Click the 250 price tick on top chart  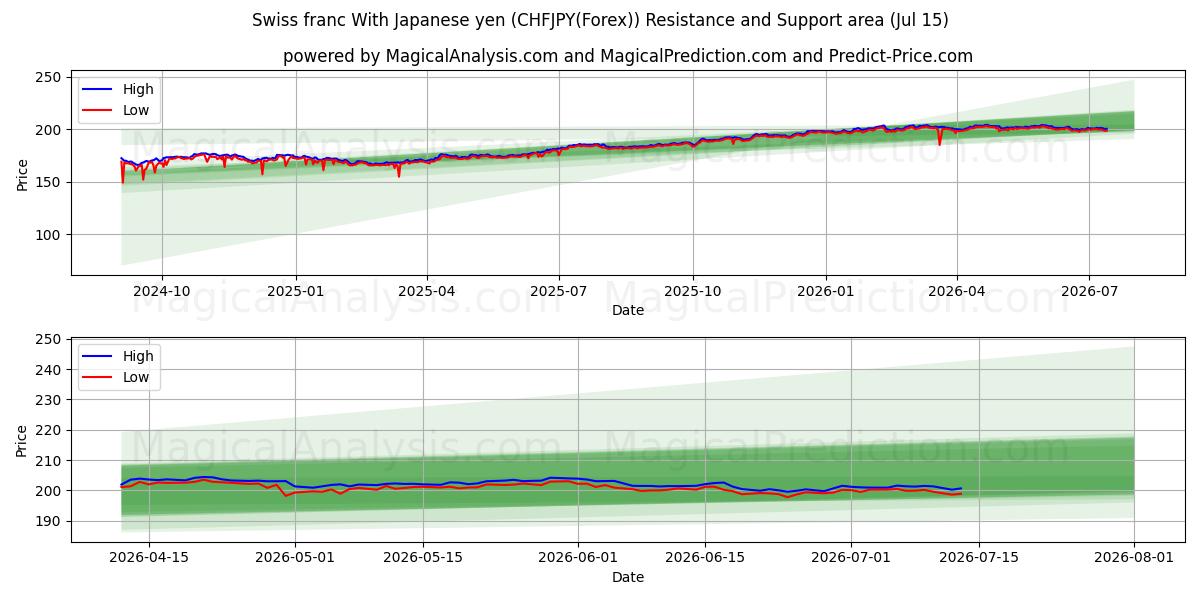click(50, 78)
